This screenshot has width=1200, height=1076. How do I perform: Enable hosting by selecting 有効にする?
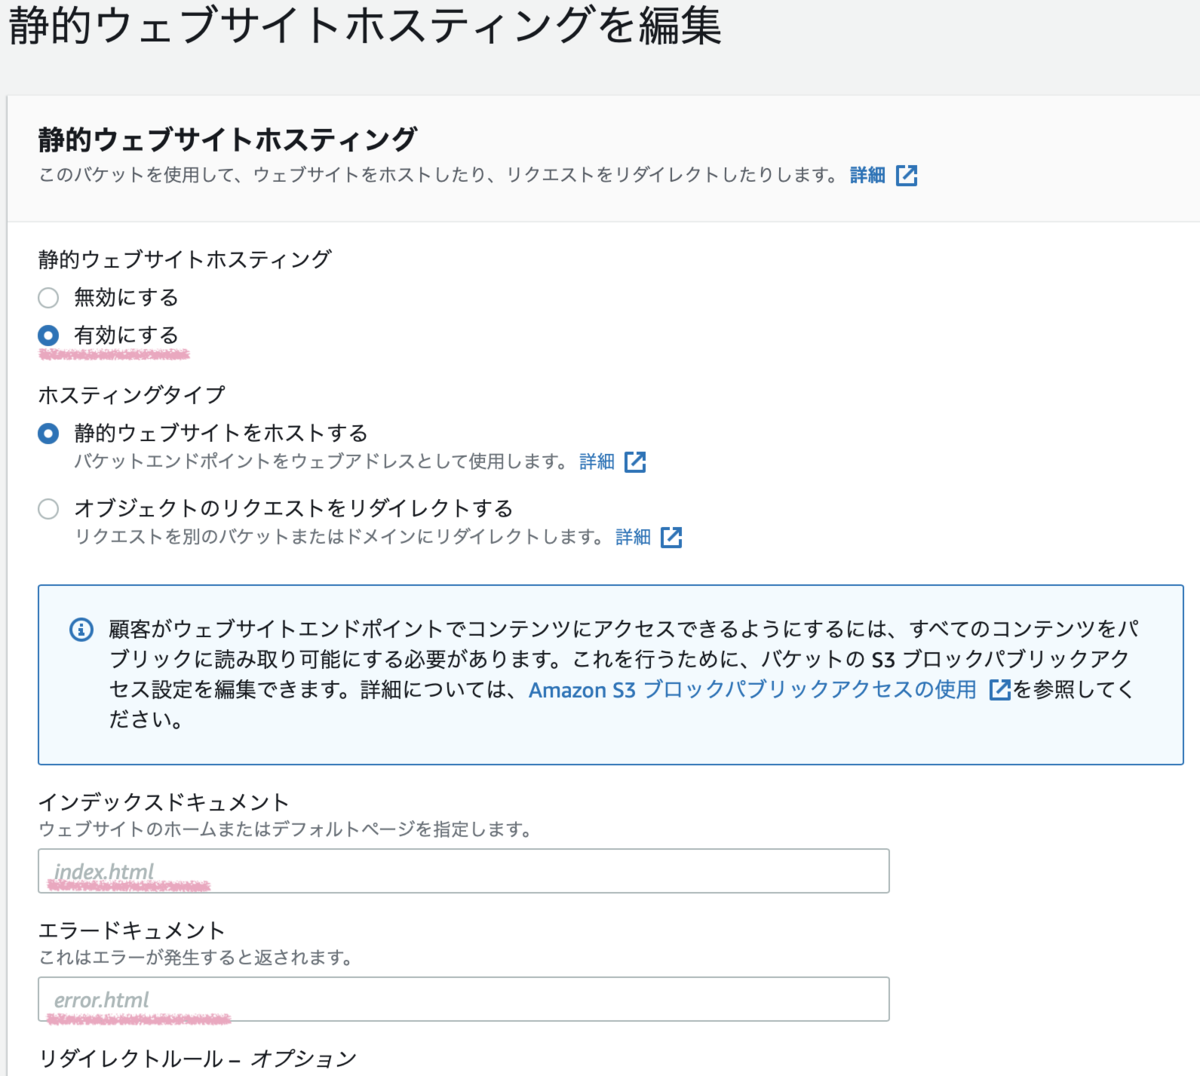pos(47,335)
